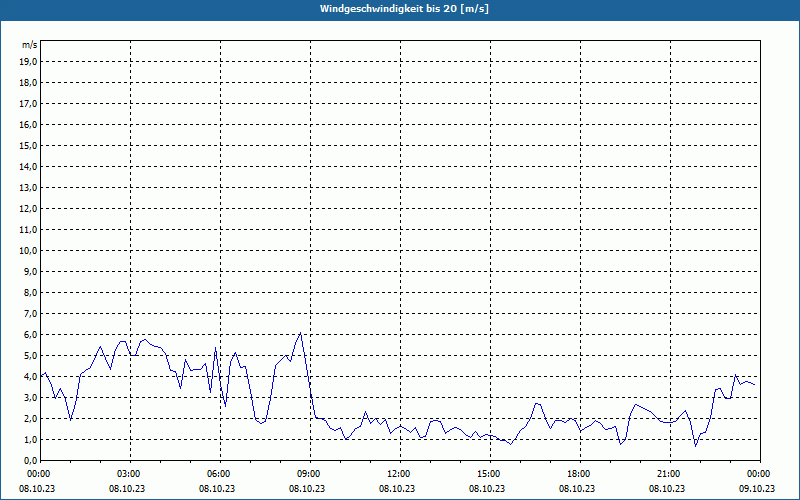
Task: Click the '08.10.23' date under '21:00'
Action: point(667,488)
